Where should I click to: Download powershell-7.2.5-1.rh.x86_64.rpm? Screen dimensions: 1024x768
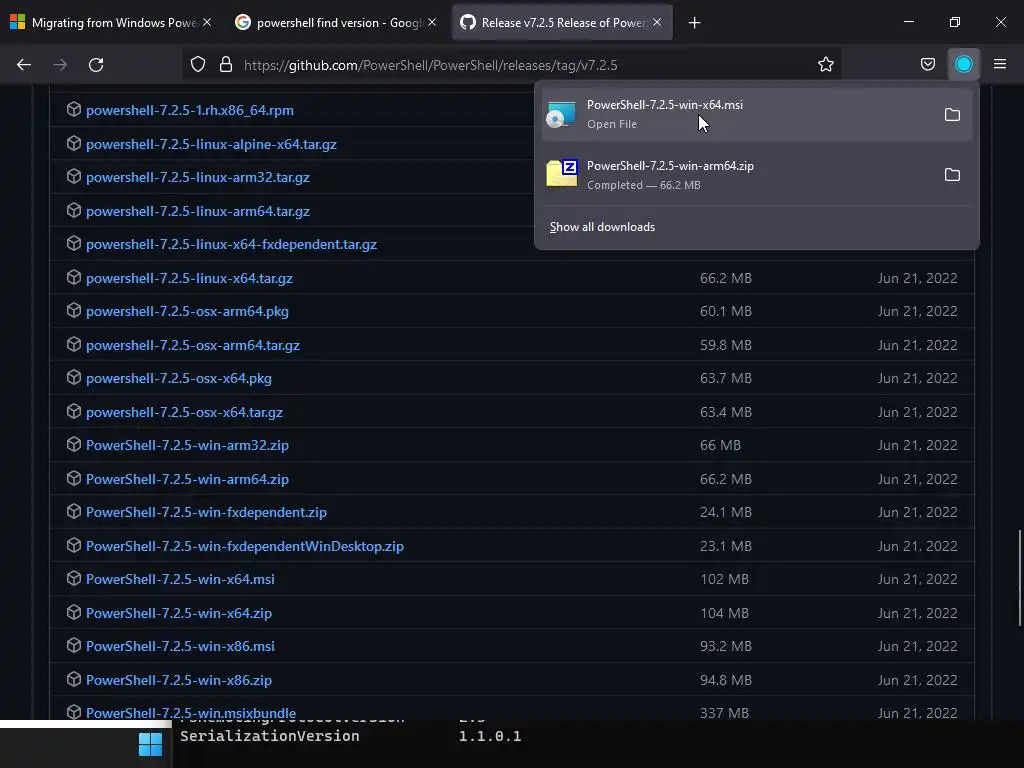click(x=190, y=110)
